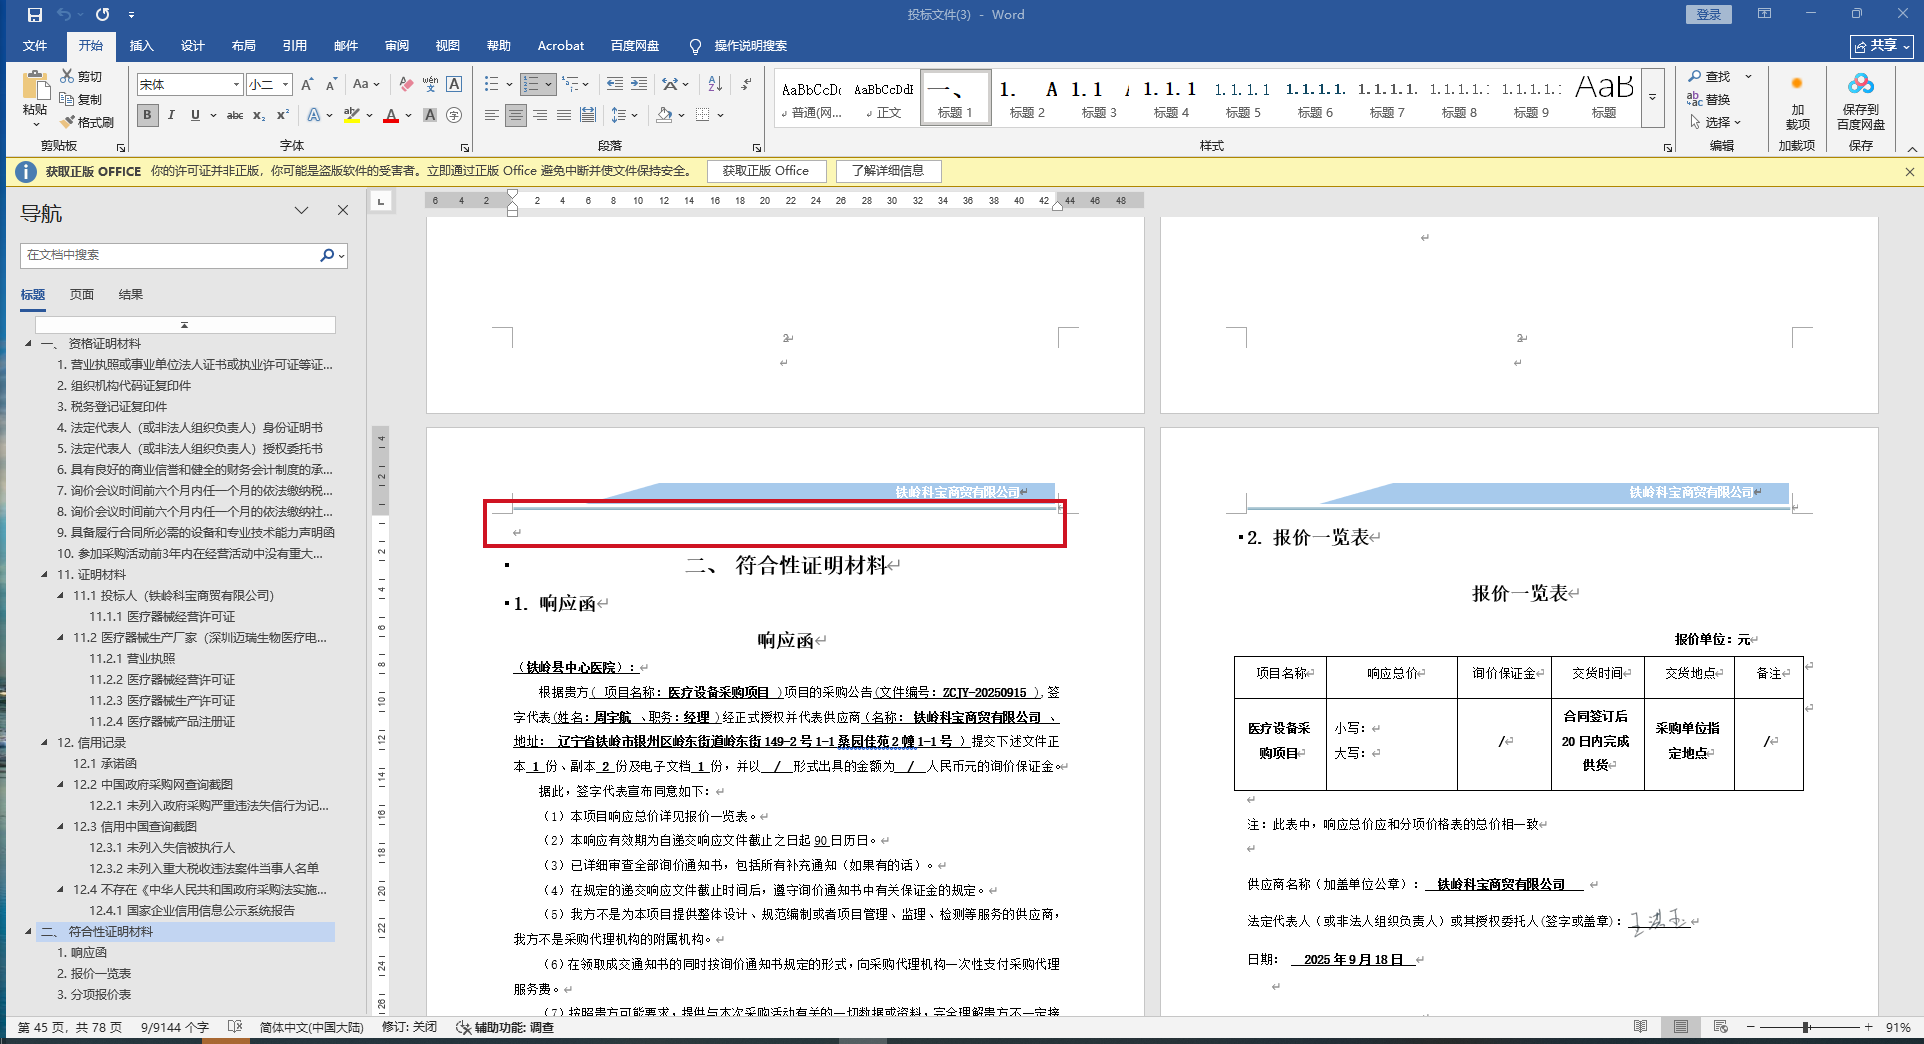Justify the paragraph text on both sides

click(x=563, y=115)
